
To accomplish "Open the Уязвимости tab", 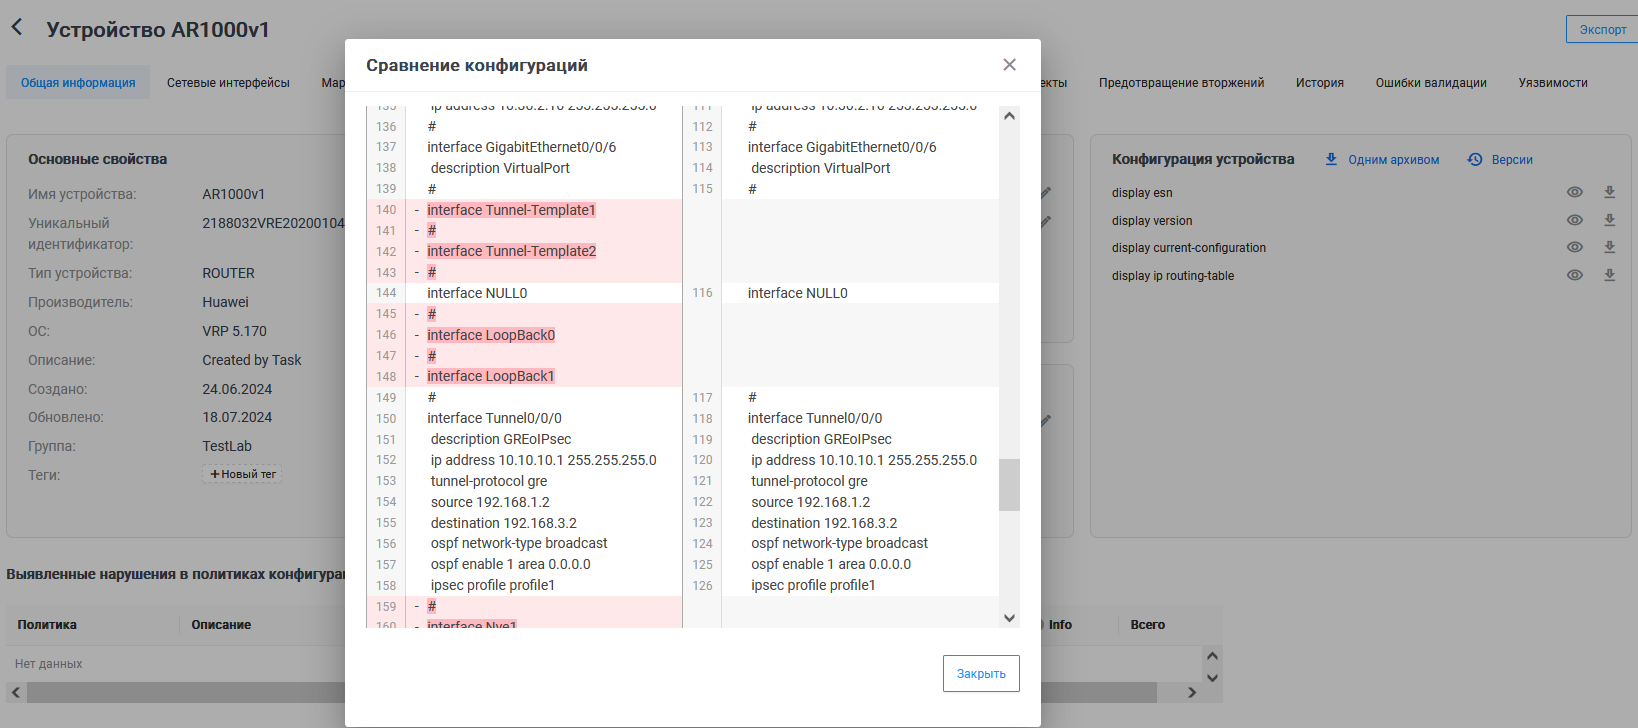I will point(1552,83).
